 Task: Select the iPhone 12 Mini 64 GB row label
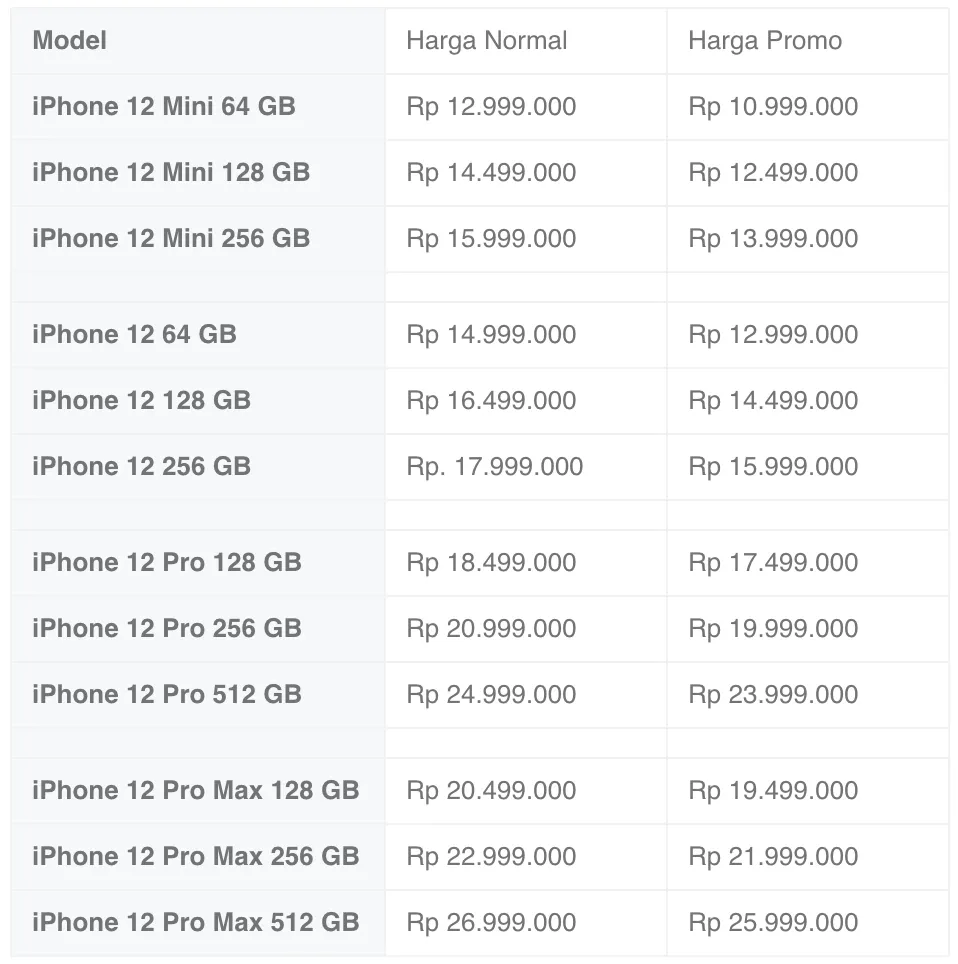164,107
